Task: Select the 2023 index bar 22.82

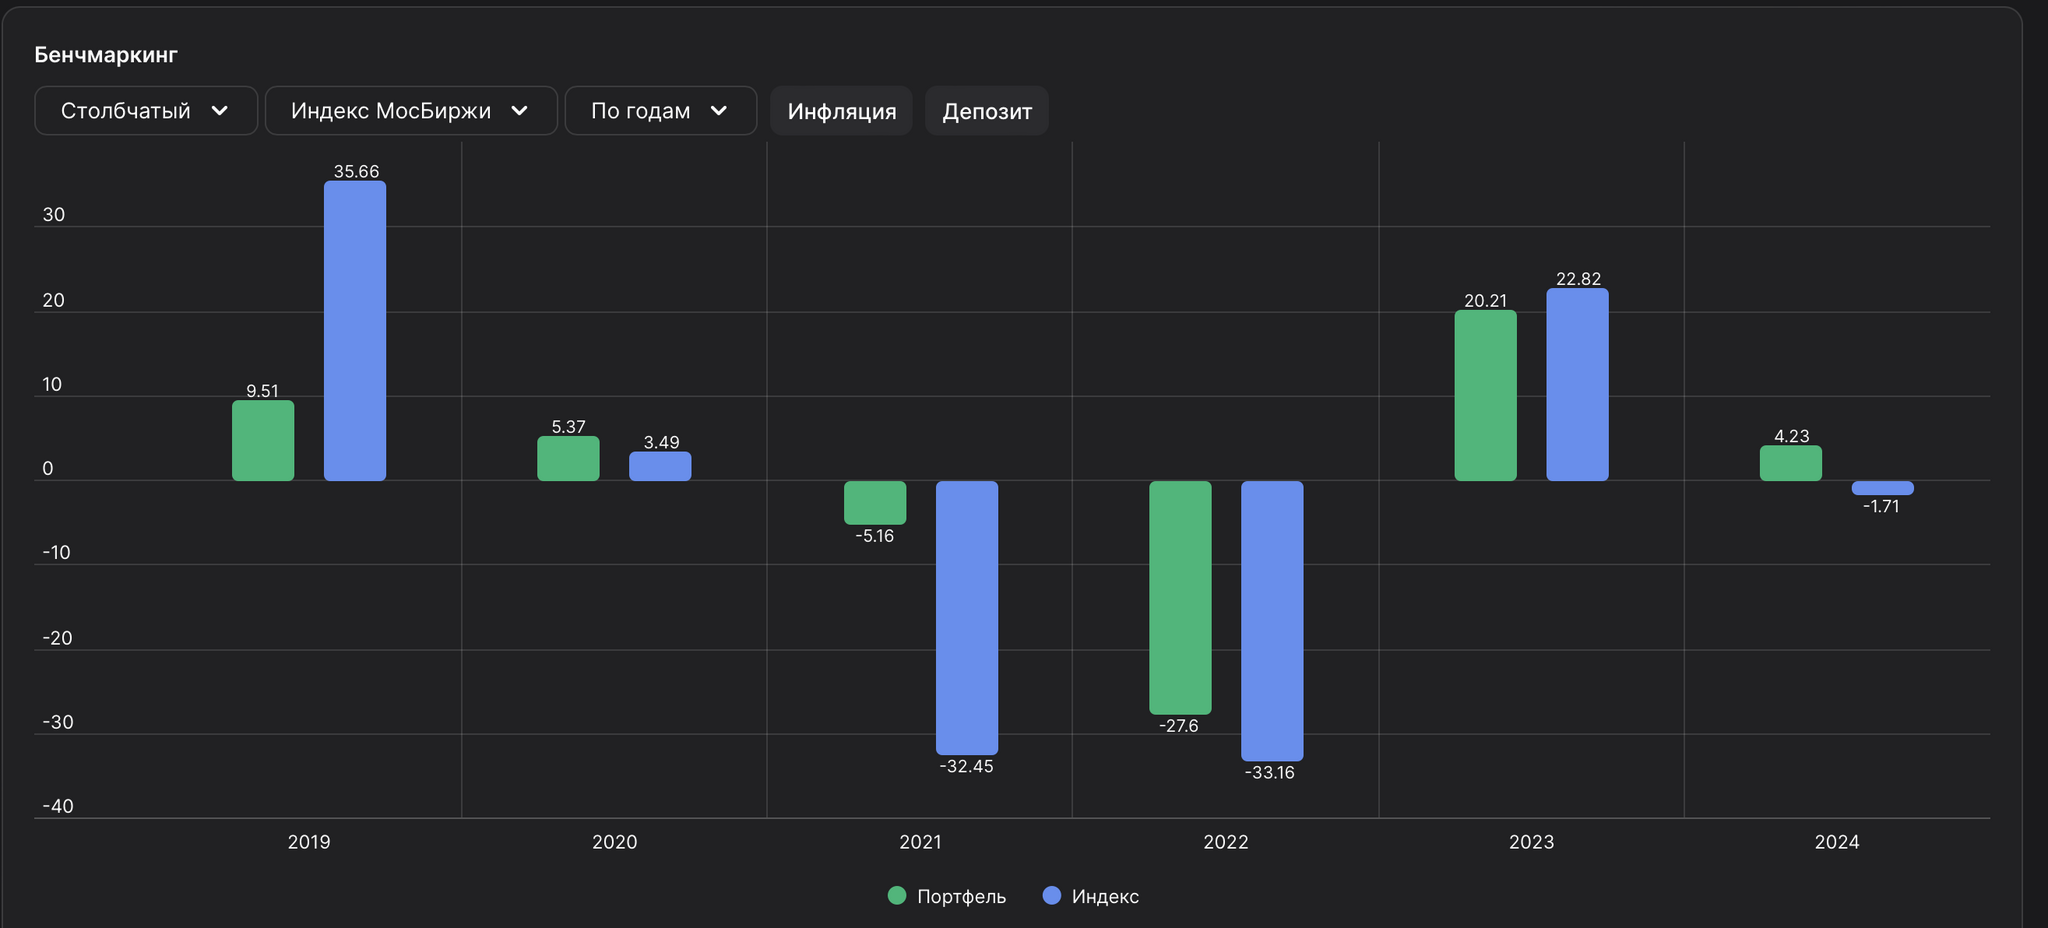Action: [1578, 385]
